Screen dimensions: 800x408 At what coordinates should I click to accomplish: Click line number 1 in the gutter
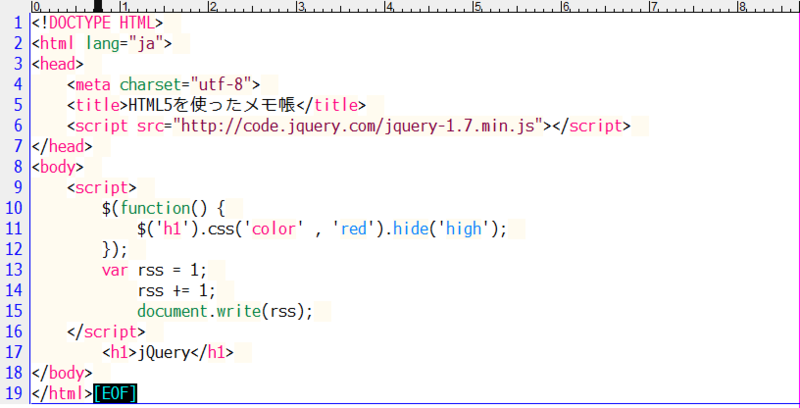[18, 23]
